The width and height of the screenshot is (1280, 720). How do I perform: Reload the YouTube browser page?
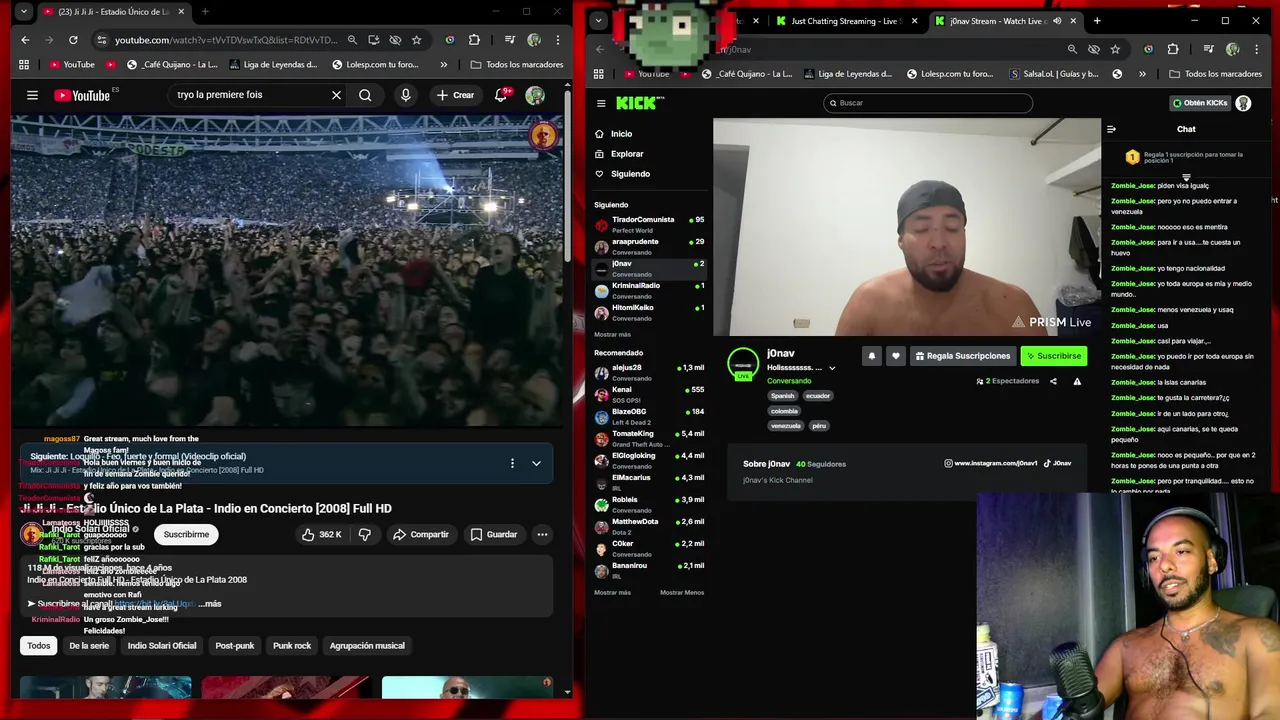(73, 40)
